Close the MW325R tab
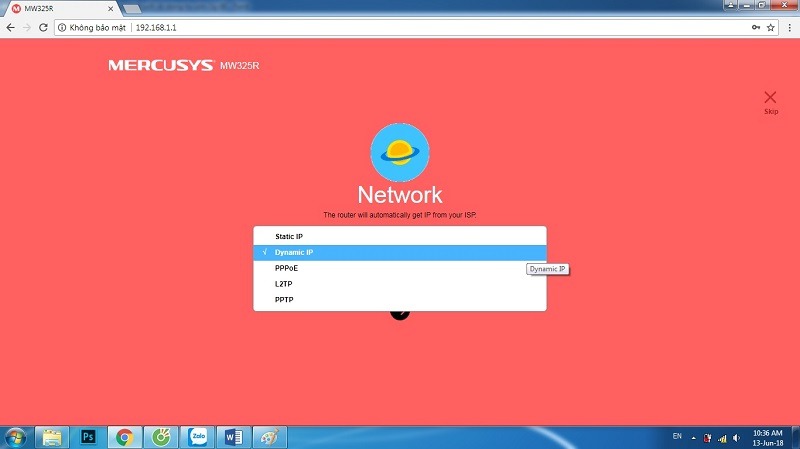Image resolution: width=800 pixels, height=449 pixels. tap(110, 9)
